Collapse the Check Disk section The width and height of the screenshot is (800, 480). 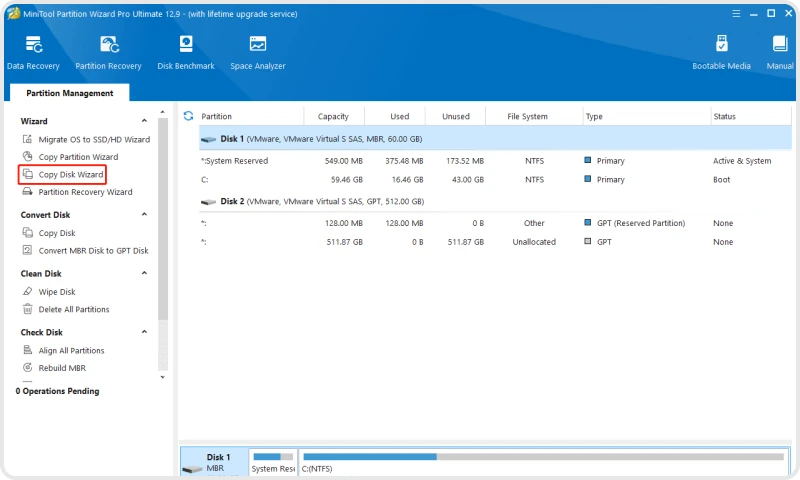[x=144, y=332]
